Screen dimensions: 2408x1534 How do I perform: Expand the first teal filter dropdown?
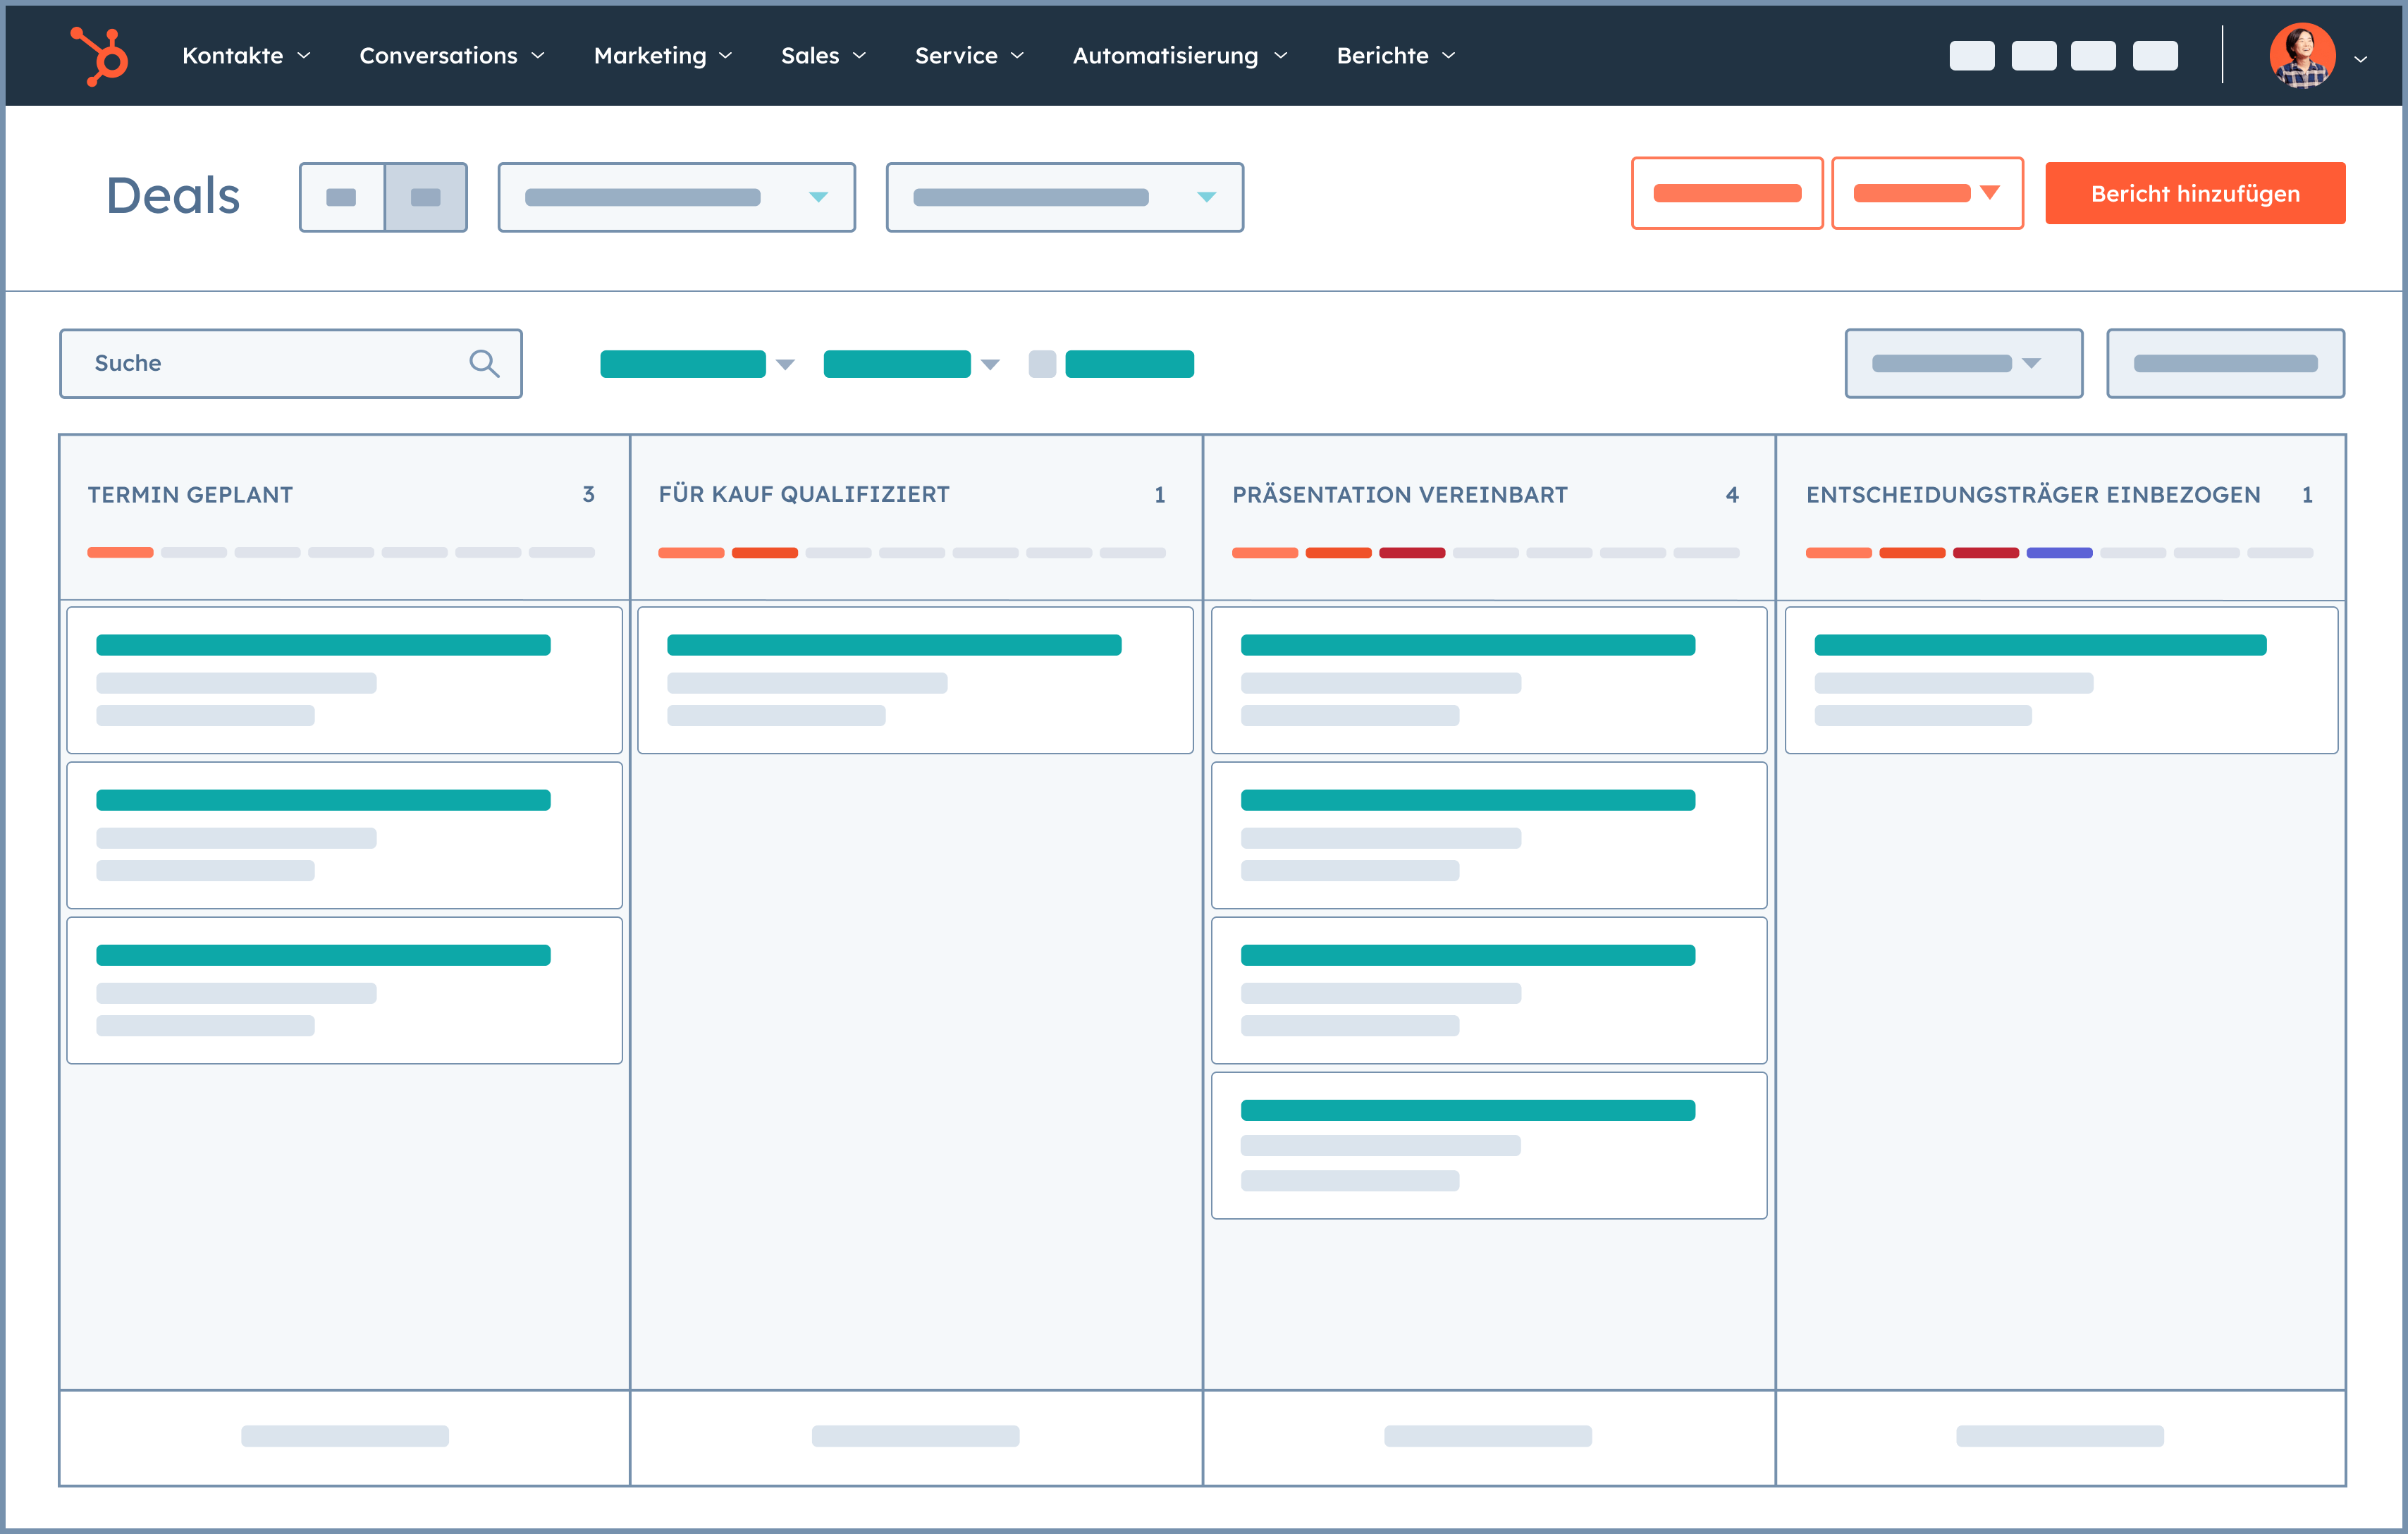784,364
